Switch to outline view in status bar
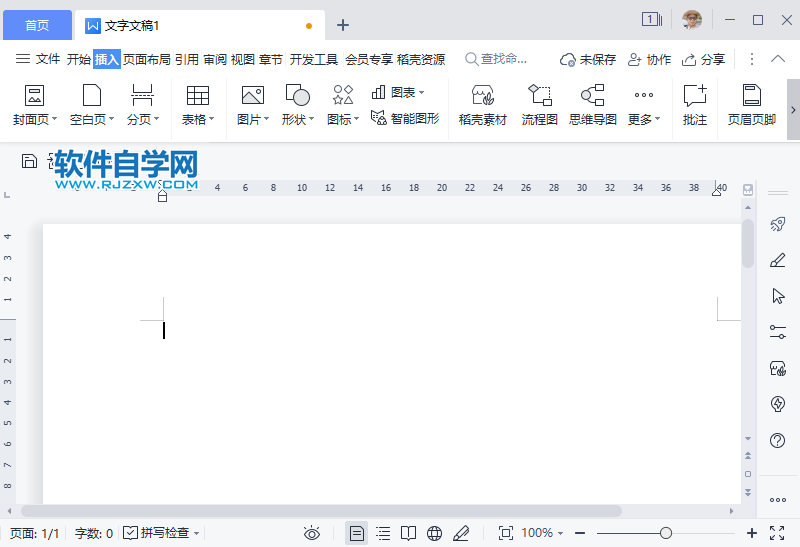Screen dimensions: 800x547 click(383, 534)
